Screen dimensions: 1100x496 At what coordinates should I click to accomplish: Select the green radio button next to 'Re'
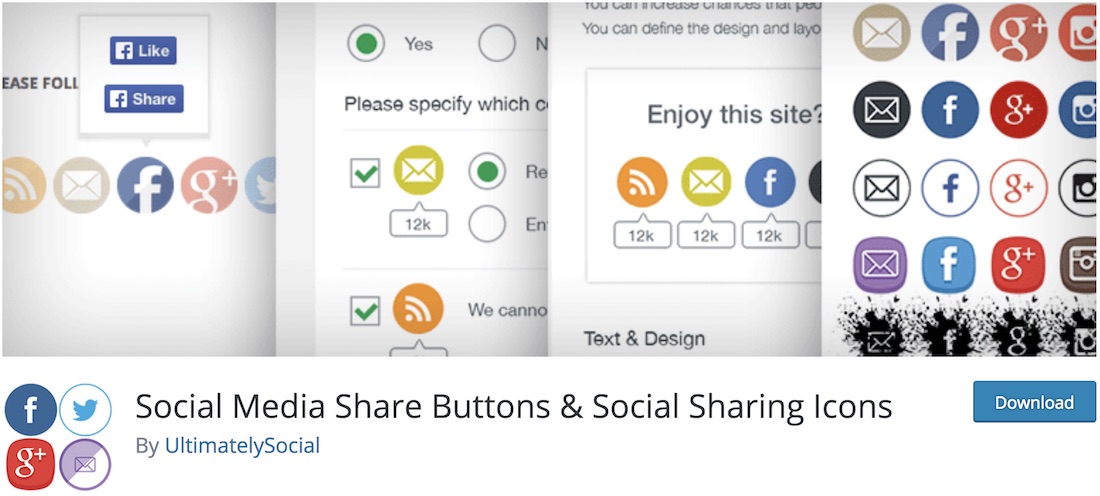pyautogui.click(x=487, y=170)
